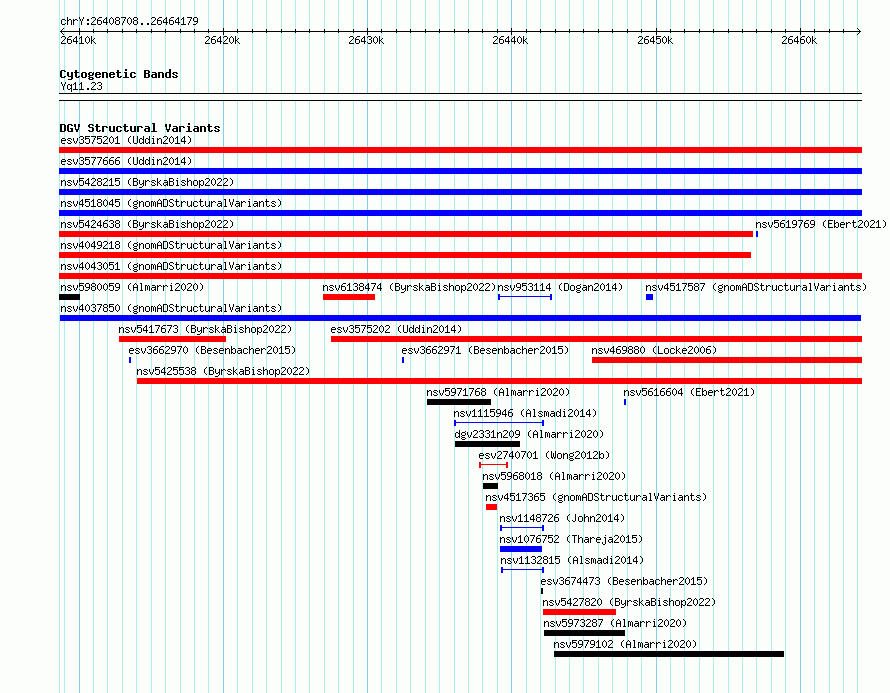Click the ruler's right arrow end

point(859,31)
